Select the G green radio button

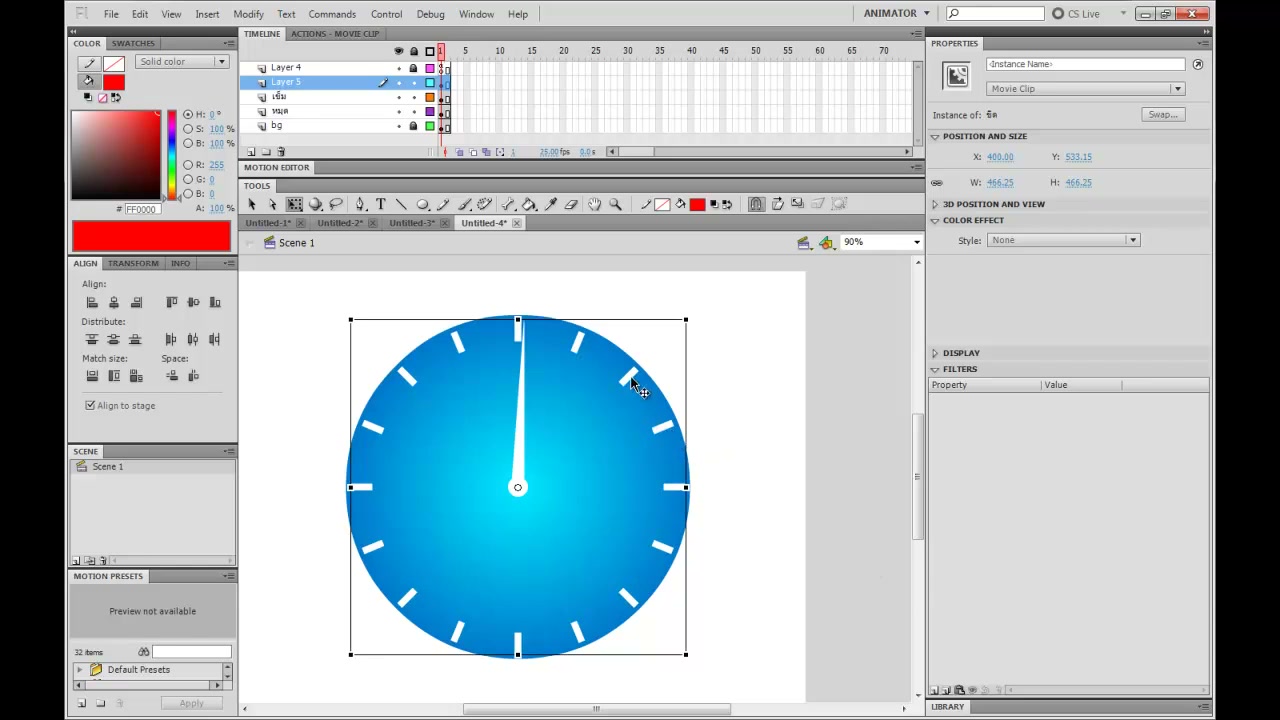[x=188, y=179]
